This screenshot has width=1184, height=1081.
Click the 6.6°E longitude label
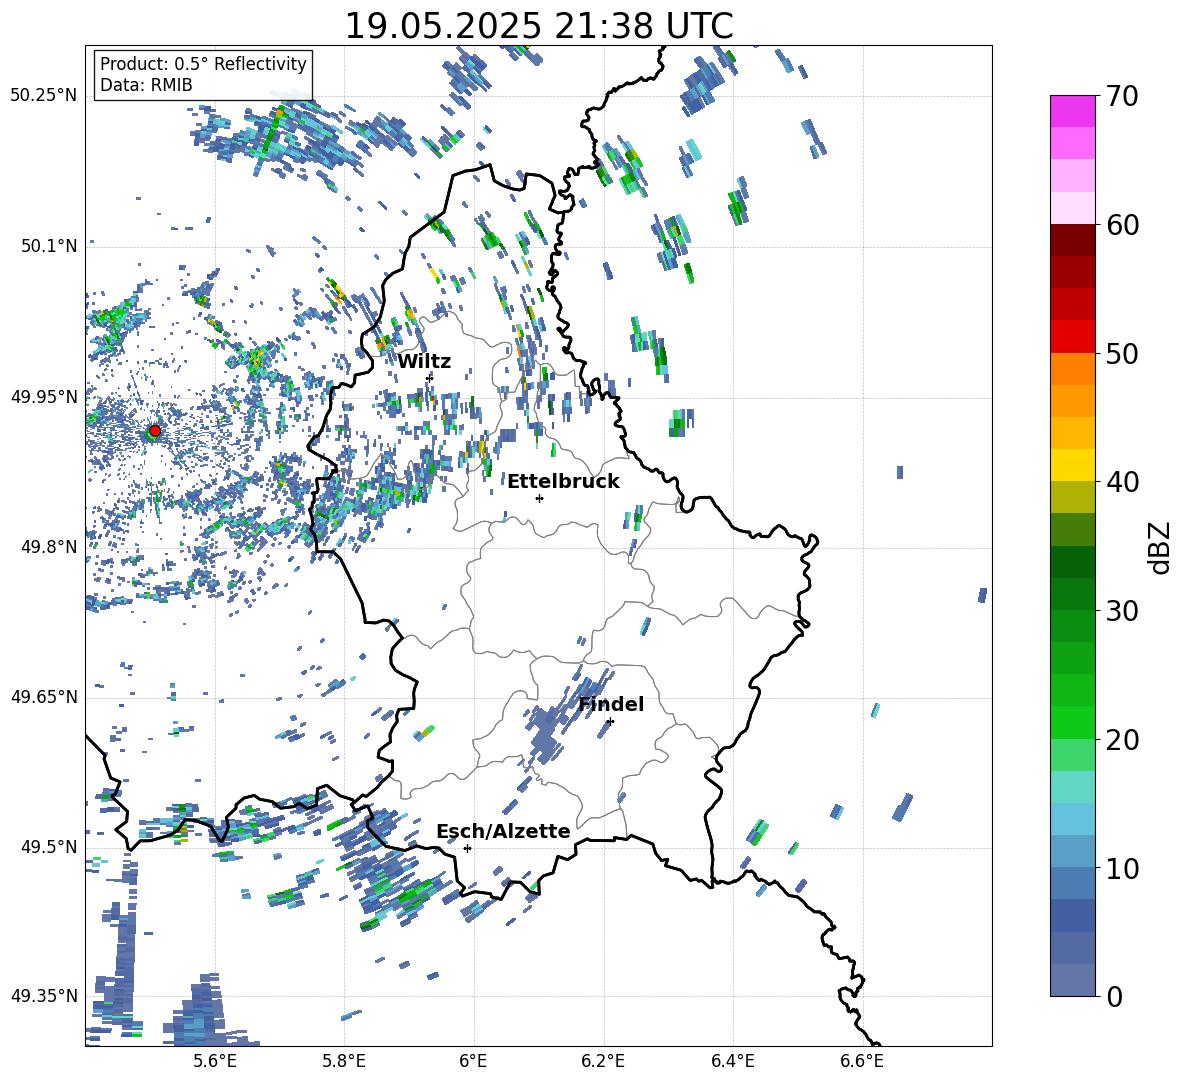862,1061
